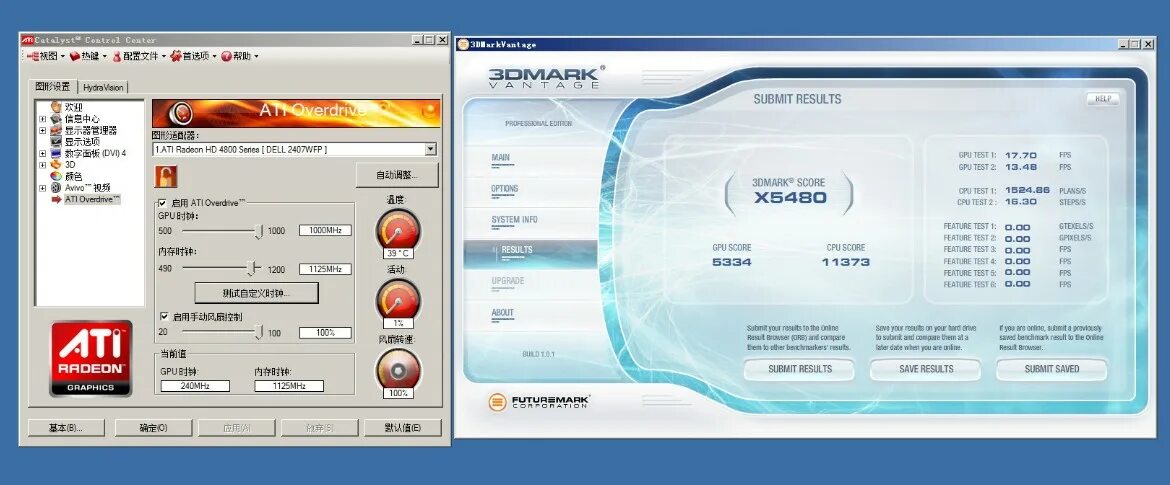Click the requested 1125MHz memory clock field
1170x485 pixels.
325,269
